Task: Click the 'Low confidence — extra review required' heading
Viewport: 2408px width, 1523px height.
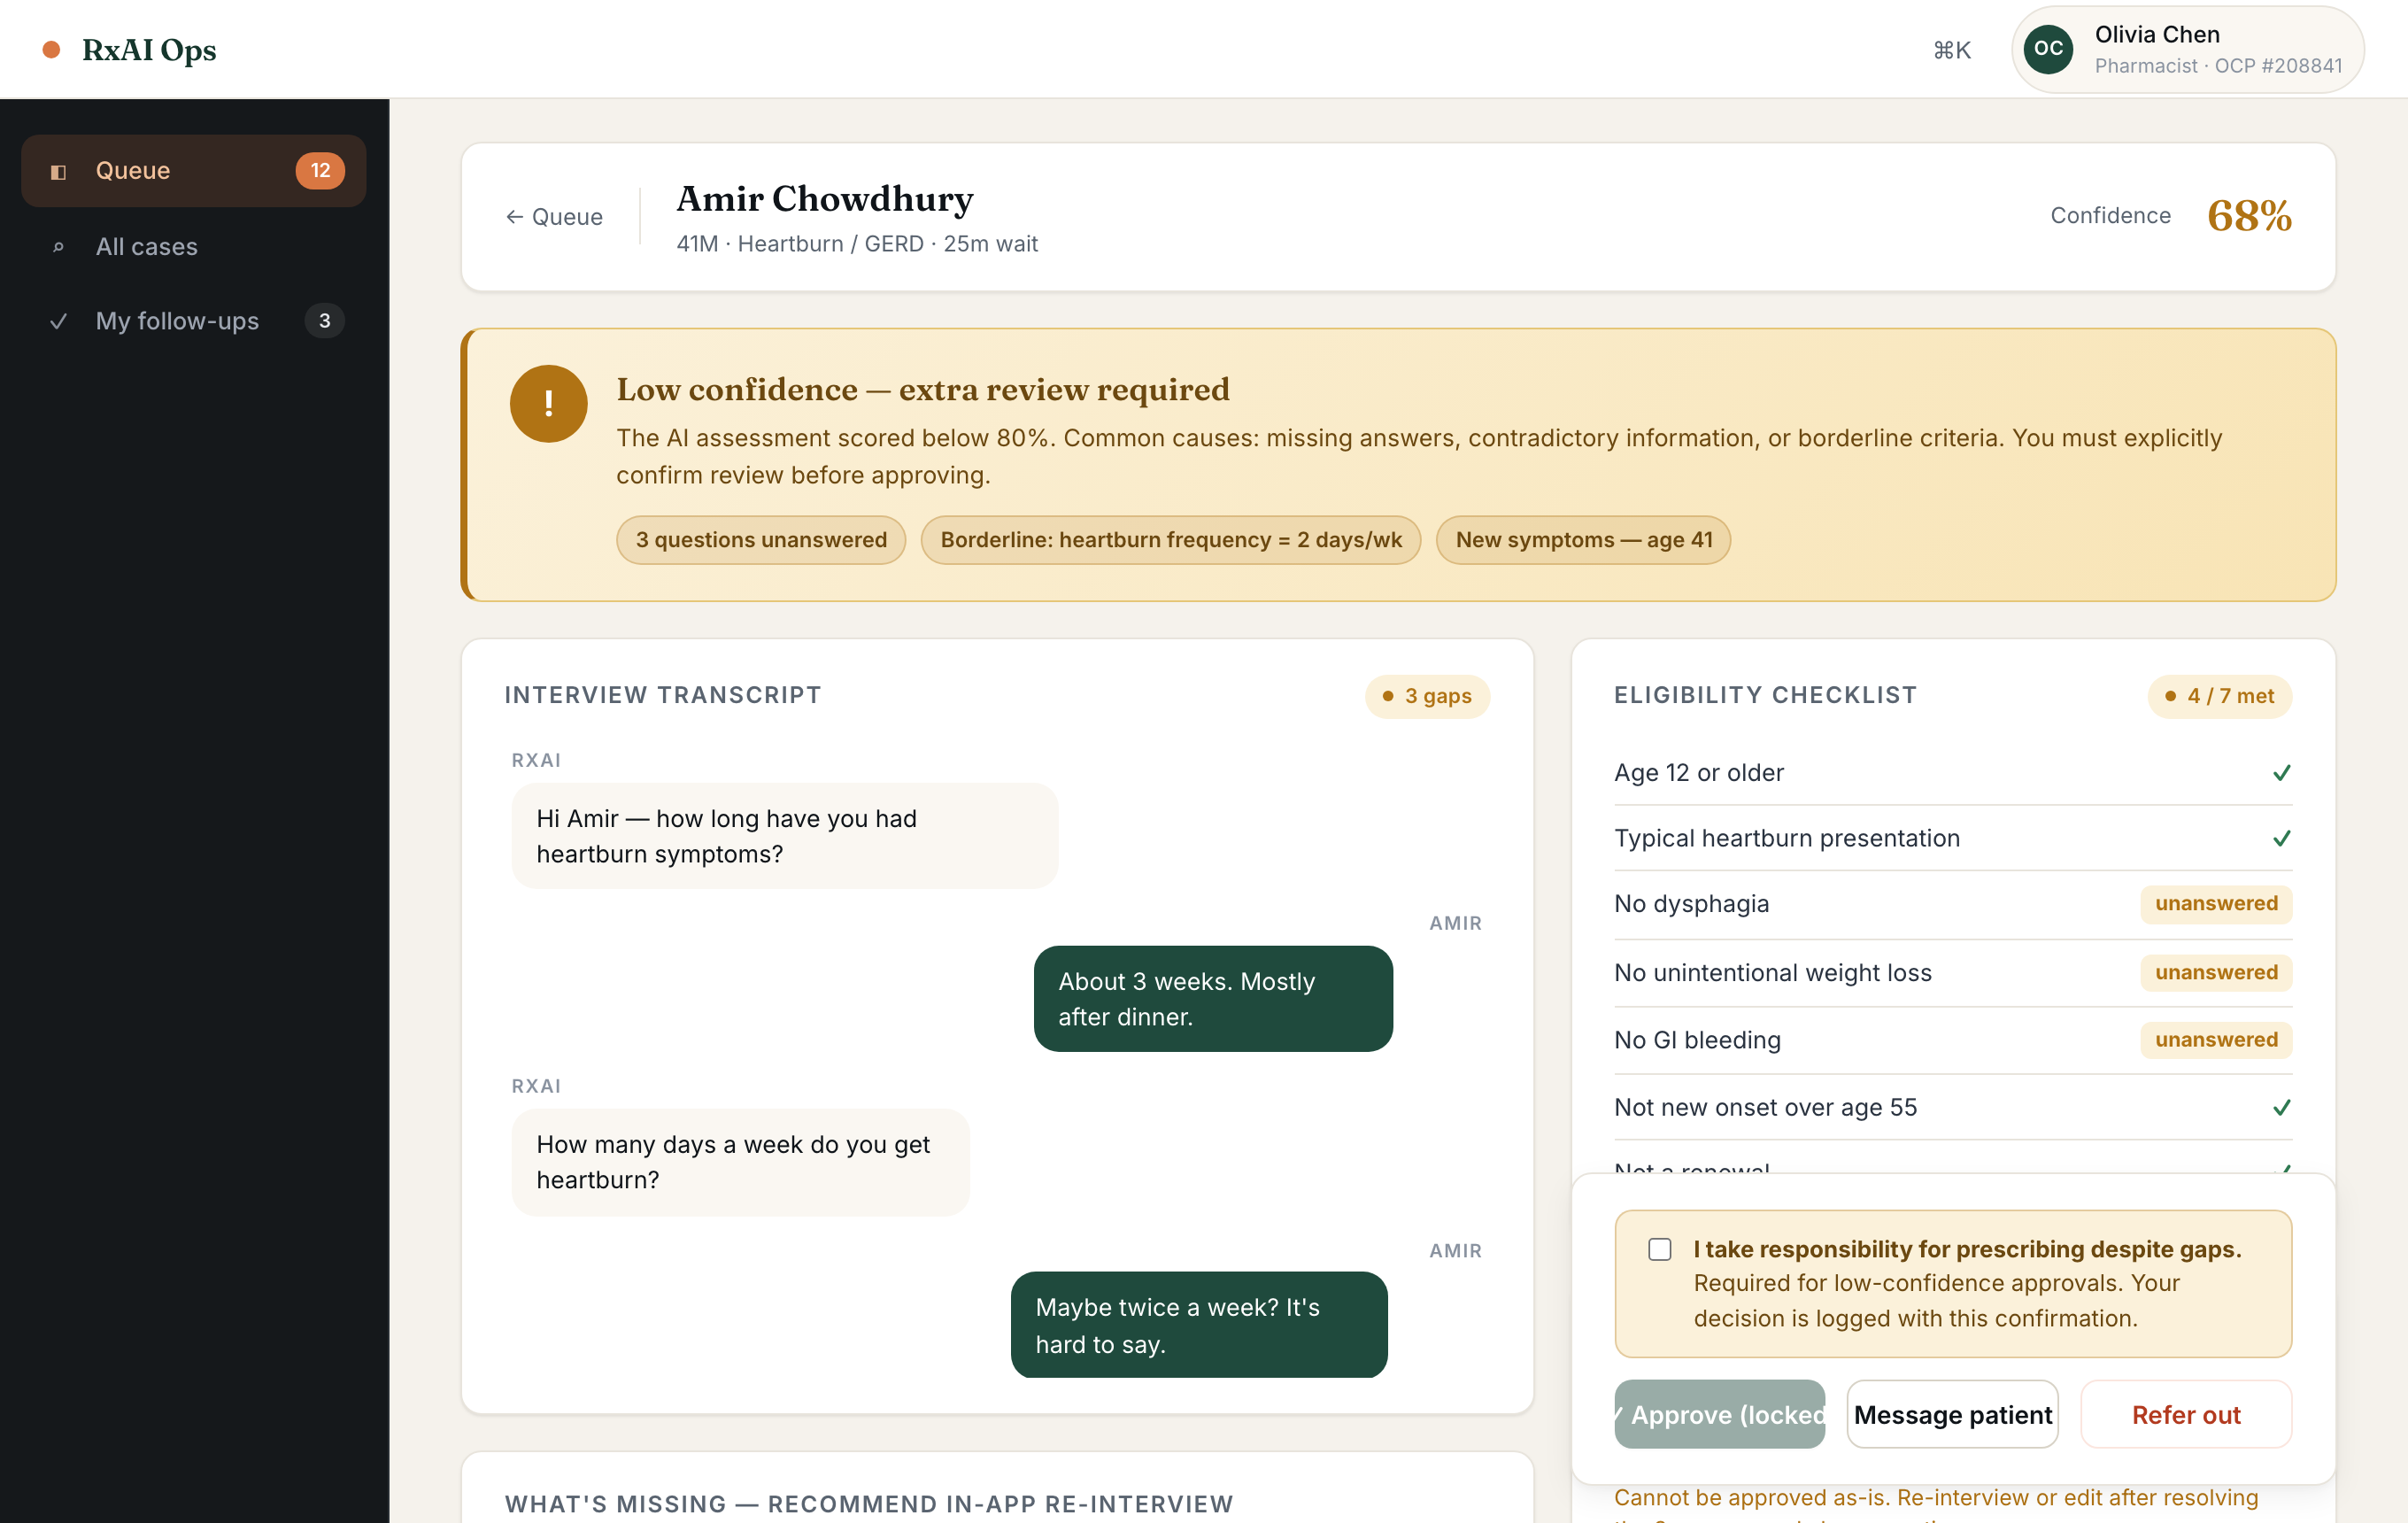Action: (922, 389)
